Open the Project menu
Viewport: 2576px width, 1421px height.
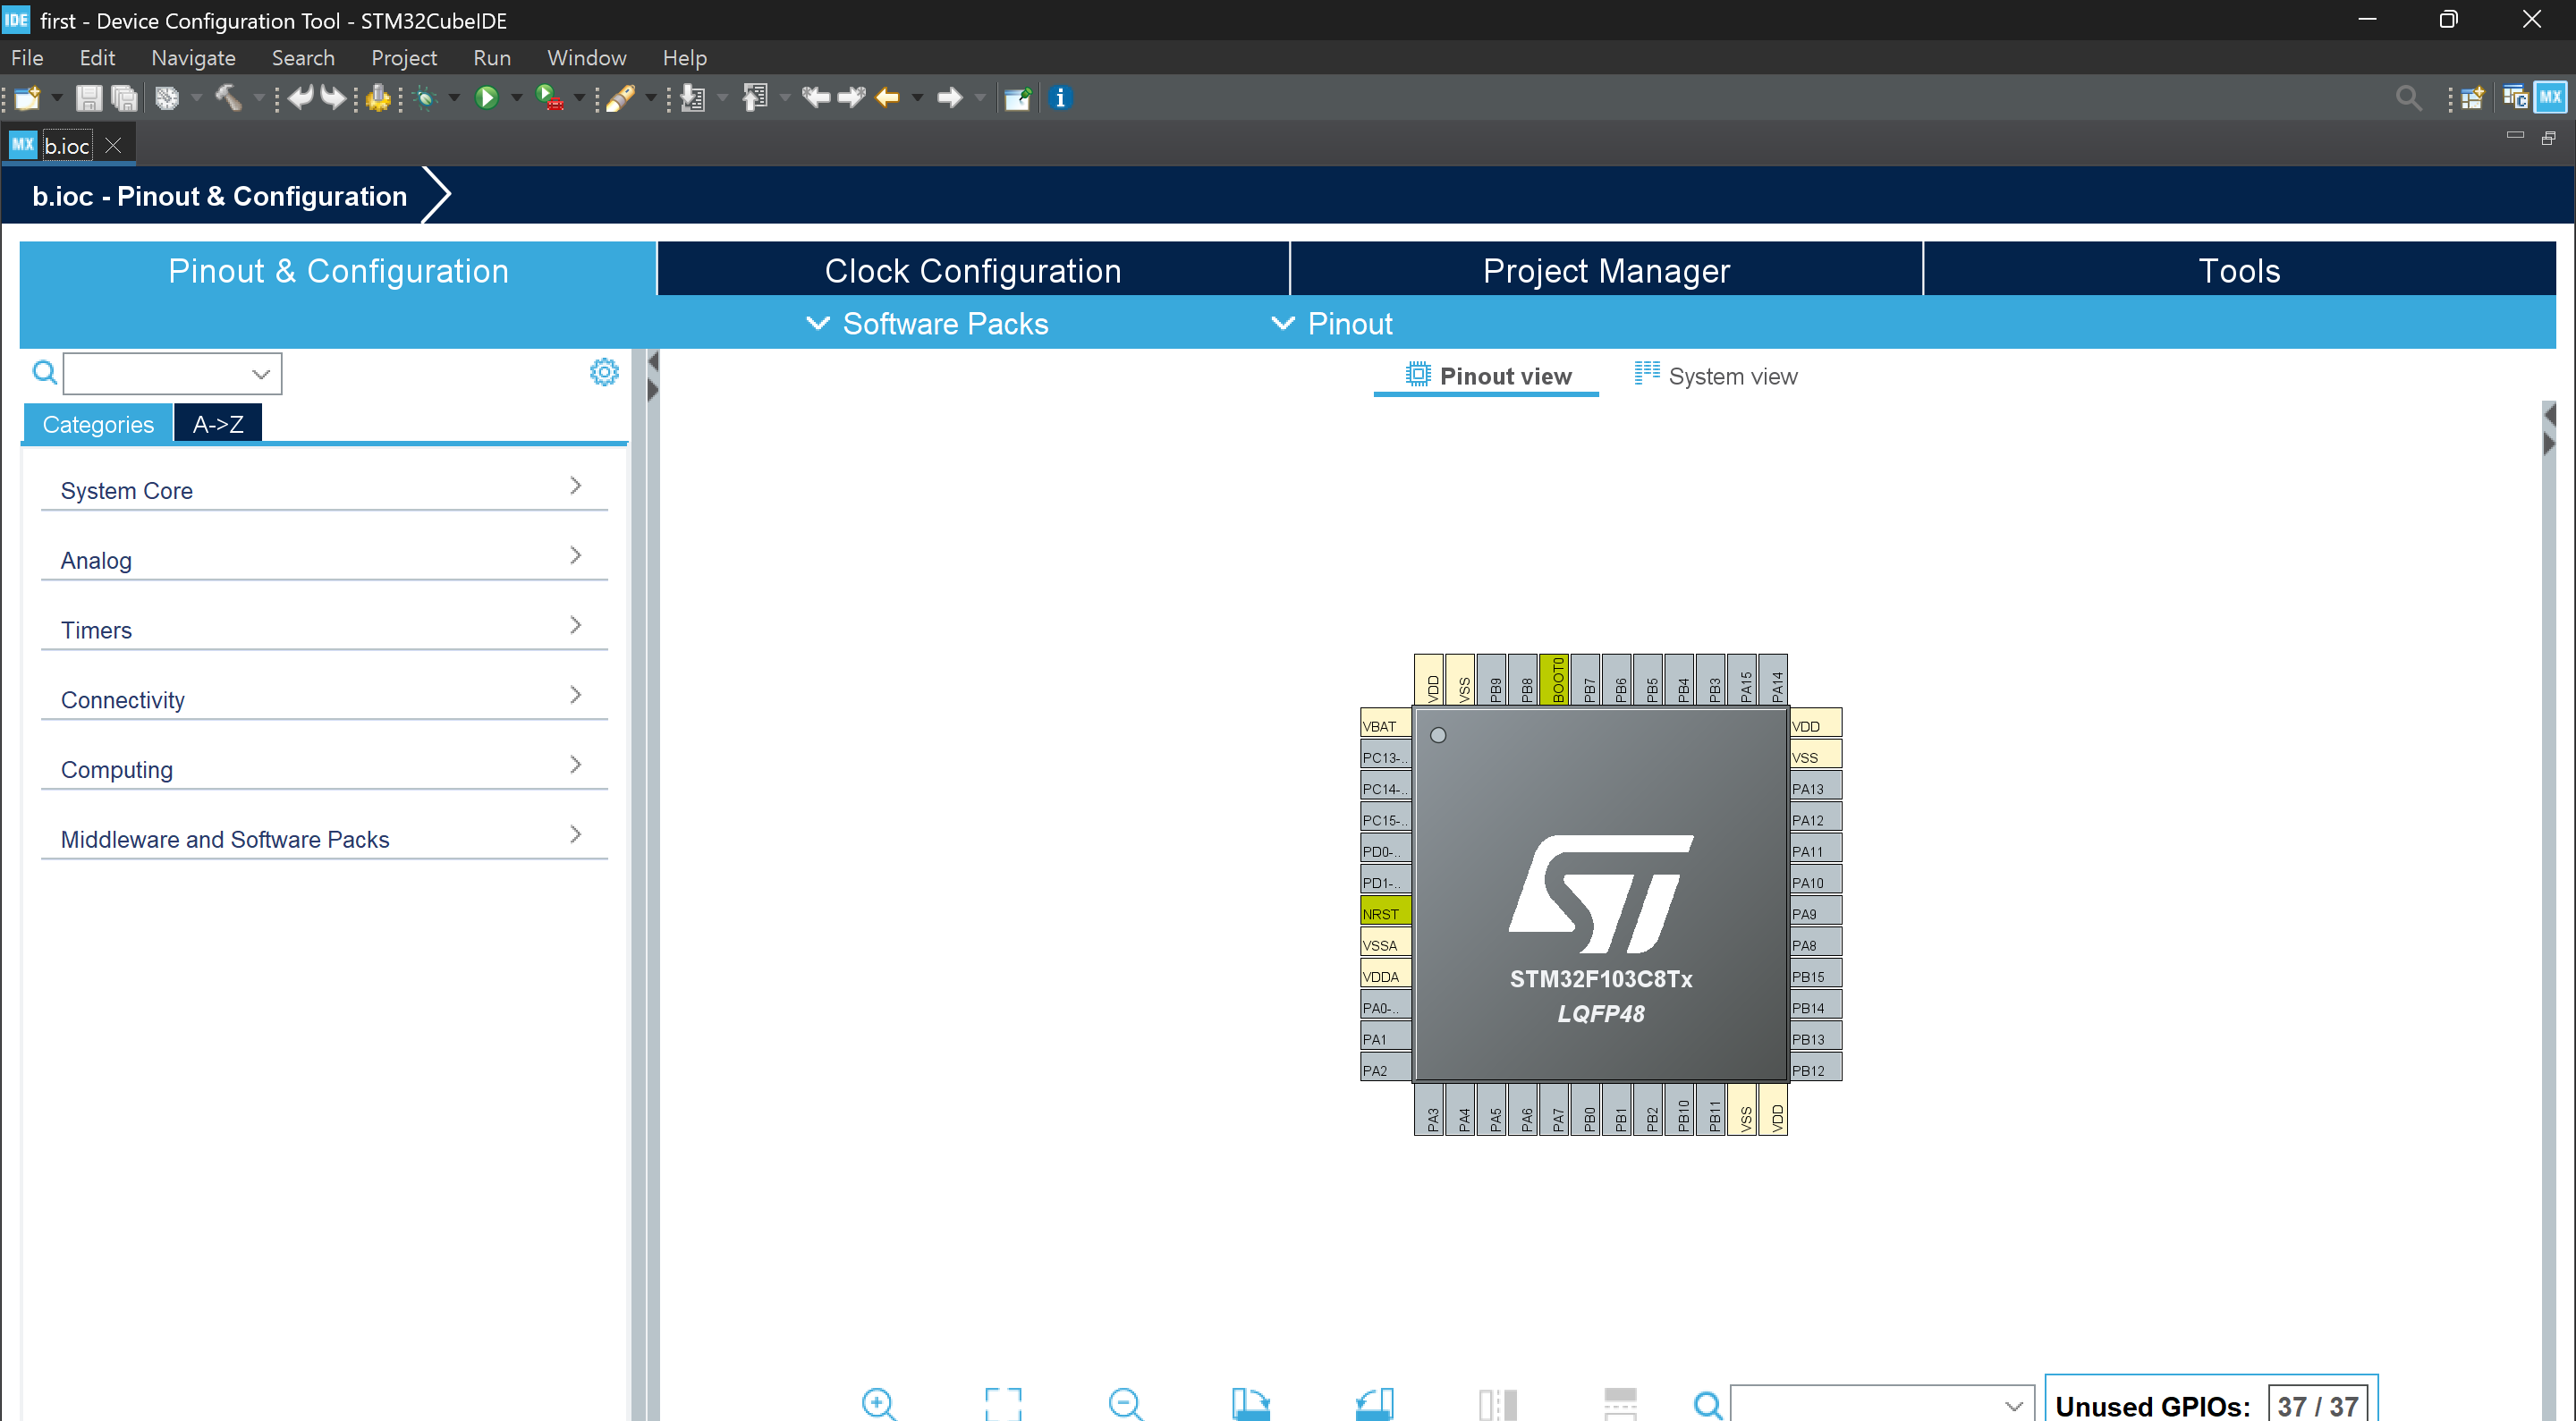pyautogui.click(x=404, y=58)
